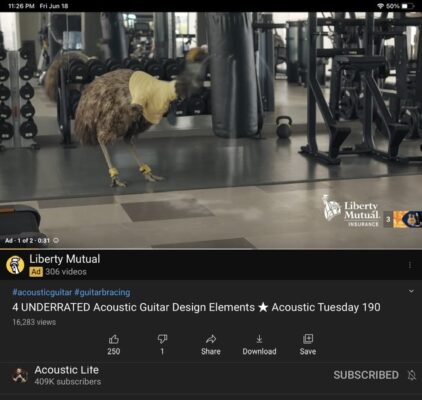This screenshot has width=422, height=400.
Task: Save video to playlist icon
Action: click(x=308, y=339)
